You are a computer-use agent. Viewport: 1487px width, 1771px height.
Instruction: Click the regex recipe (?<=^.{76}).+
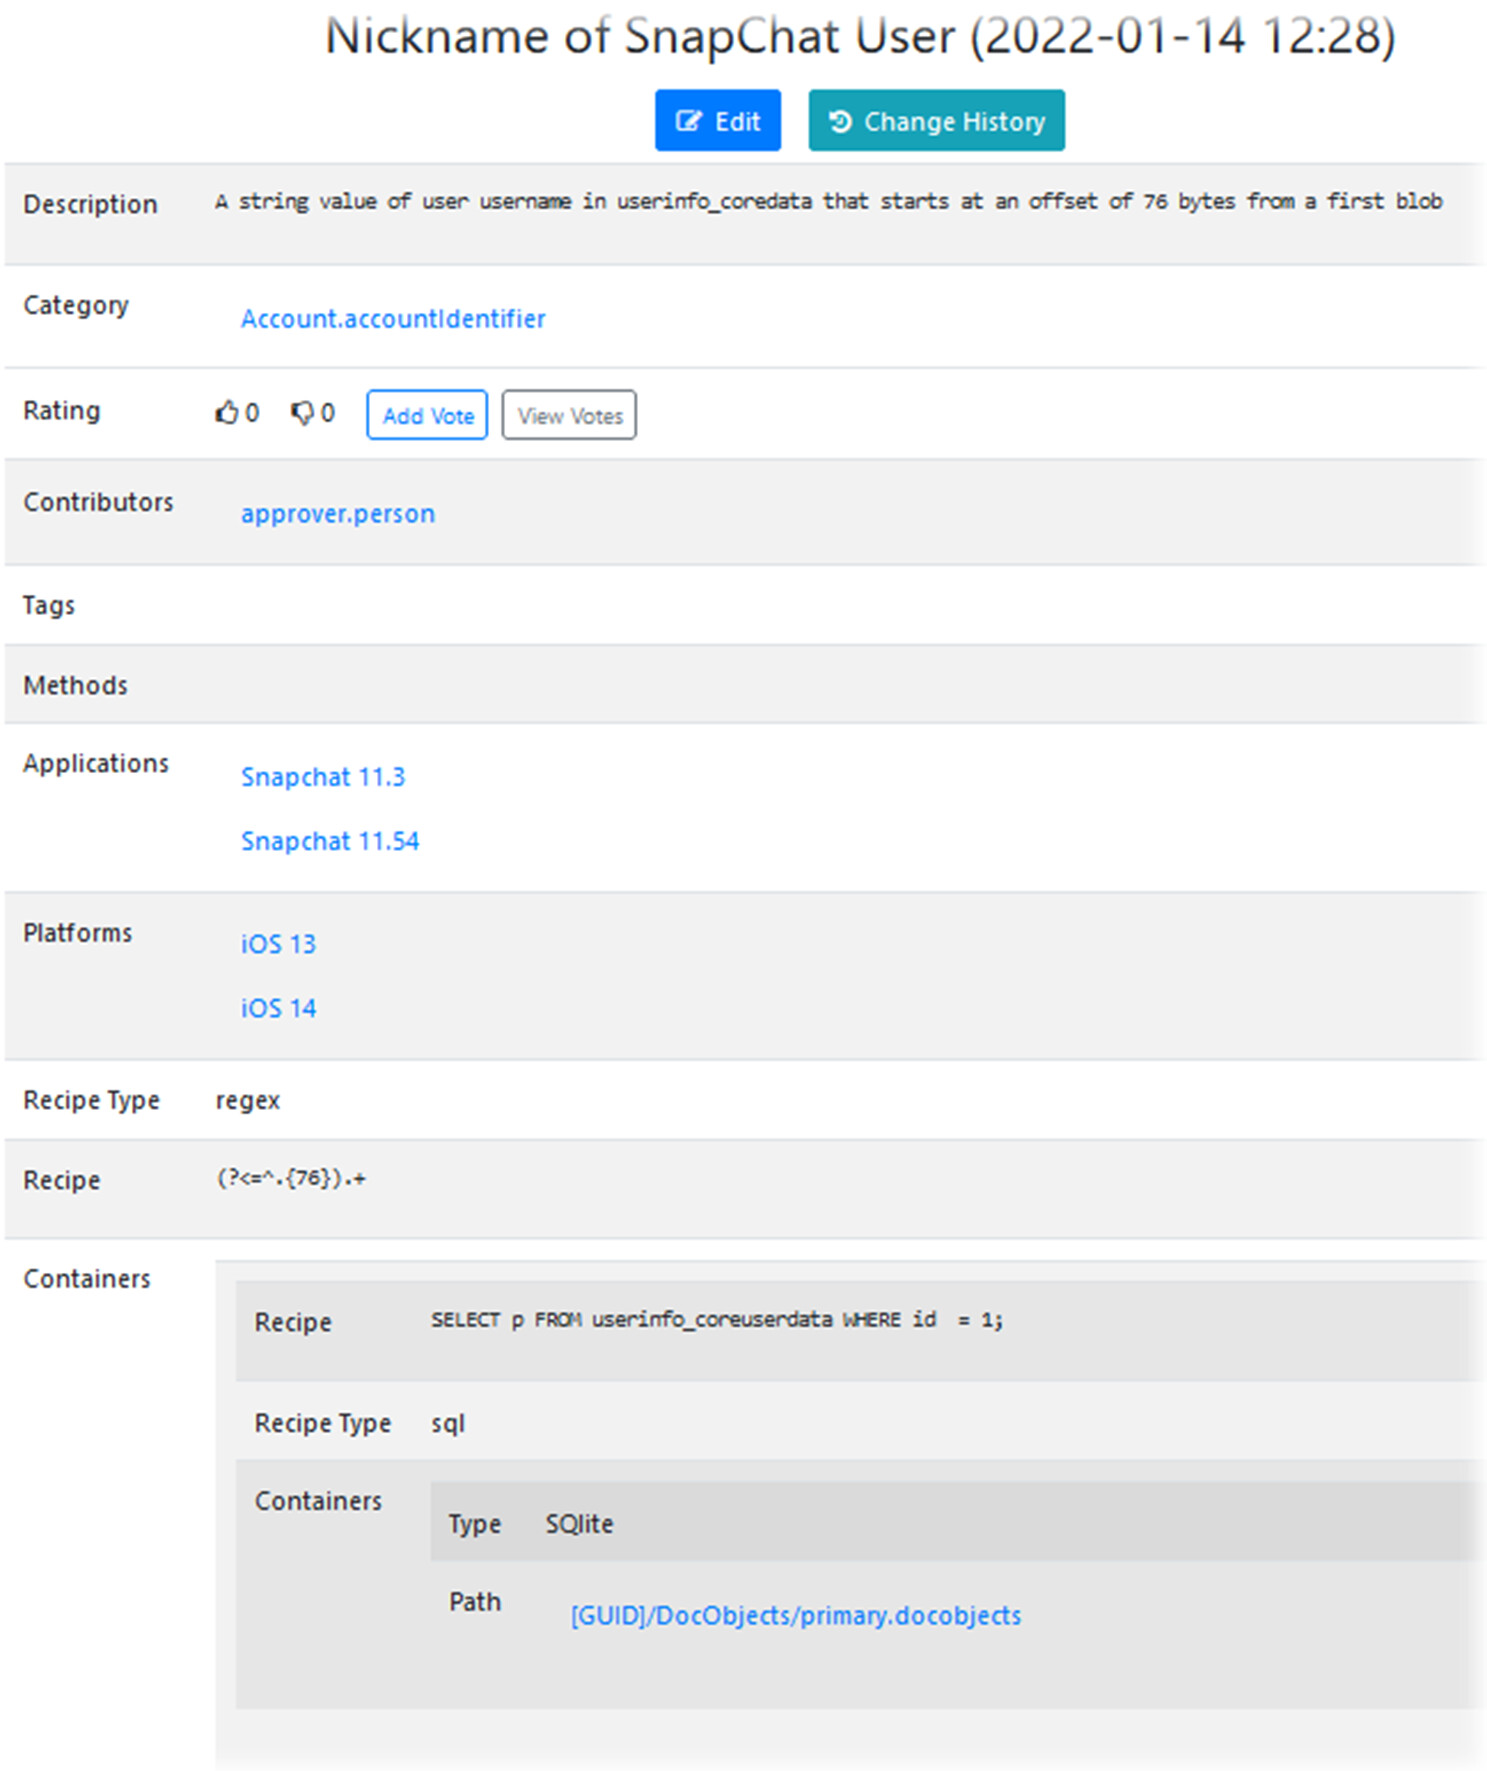point(291,1178)
